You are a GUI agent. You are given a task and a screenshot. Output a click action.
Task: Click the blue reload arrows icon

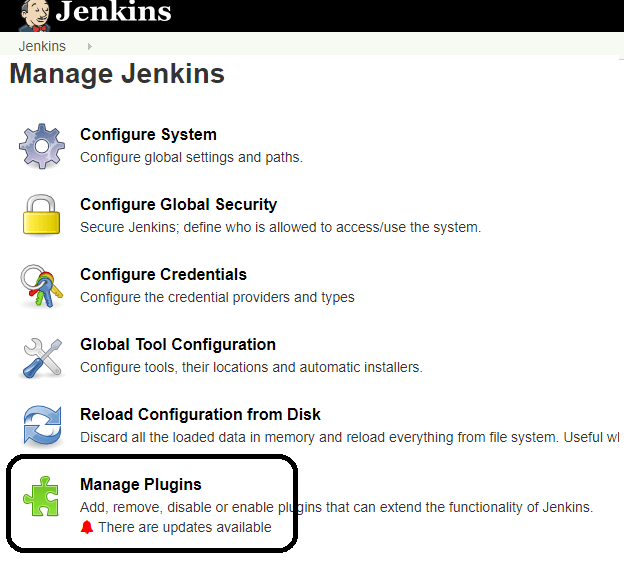[42, 426]
